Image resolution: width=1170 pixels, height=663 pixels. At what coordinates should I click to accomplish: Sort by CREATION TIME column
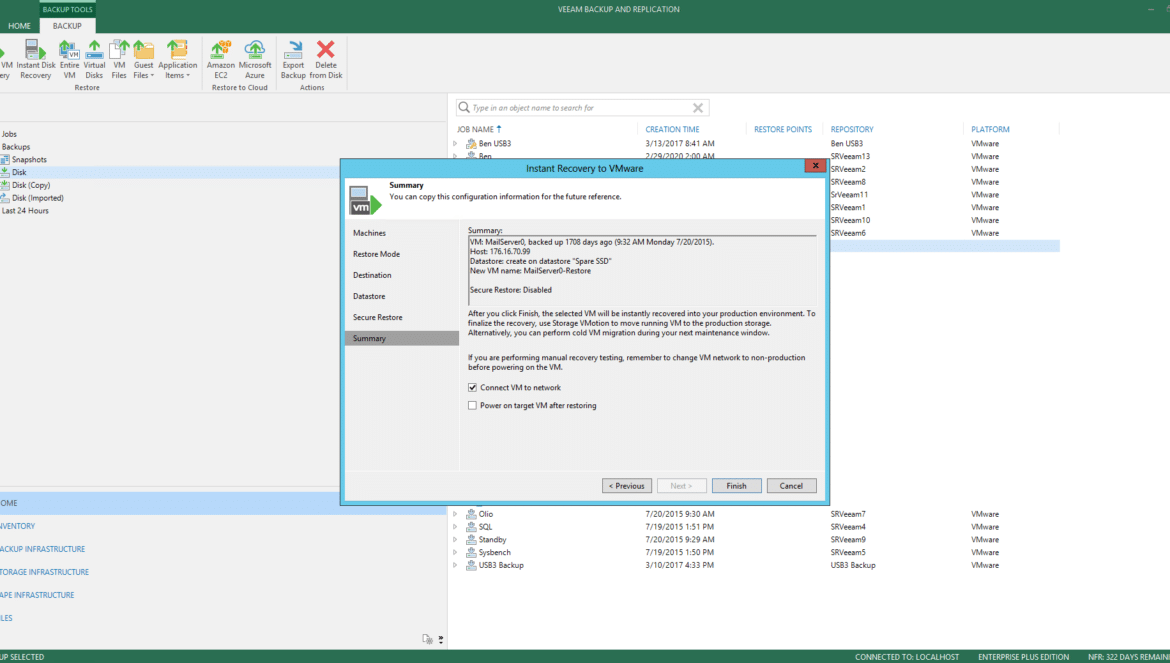coord(672,129)
